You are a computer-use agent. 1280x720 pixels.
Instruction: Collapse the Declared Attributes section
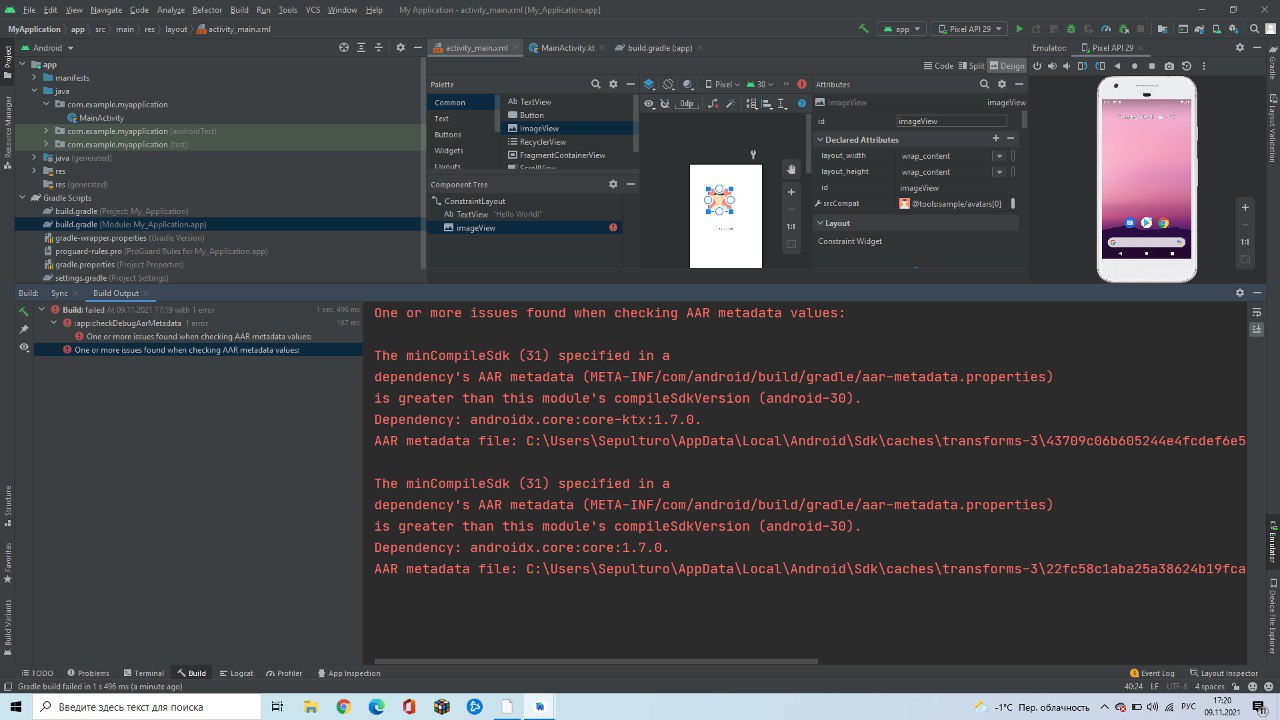tap(821, 140)
